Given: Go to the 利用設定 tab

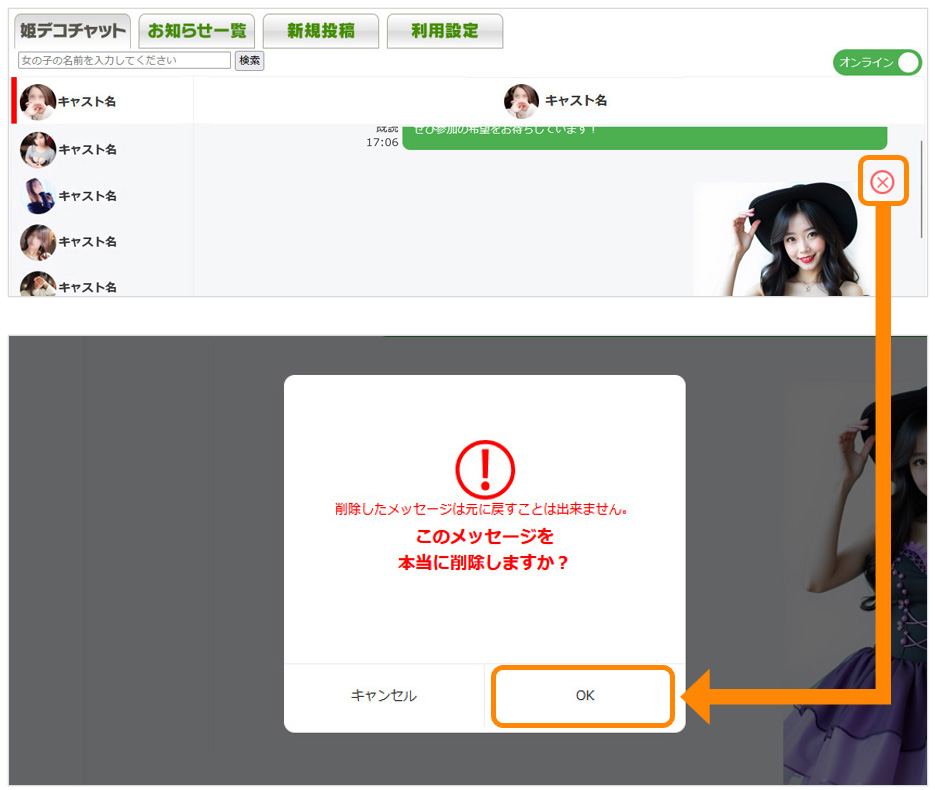Looking at the screenshot, I should [445, 31].
